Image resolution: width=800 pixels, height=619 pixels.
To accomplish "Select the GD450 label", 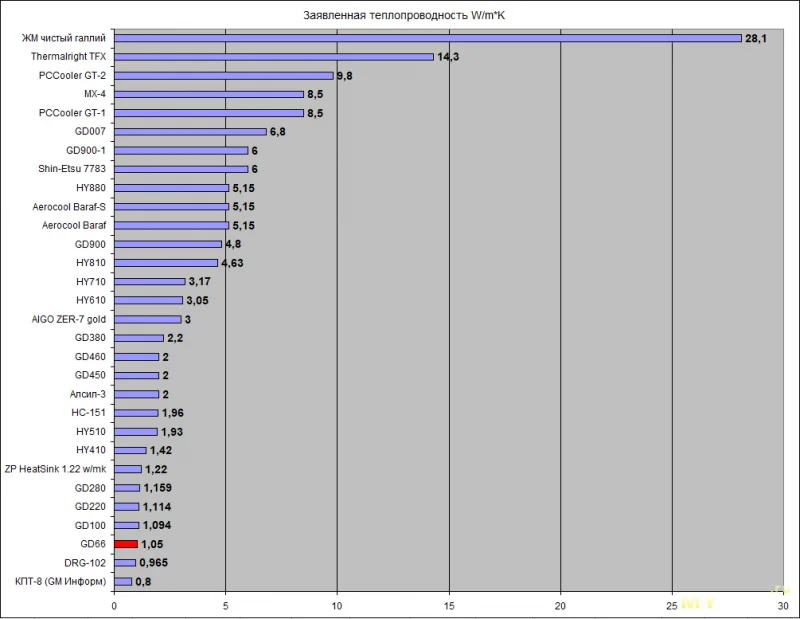I will coord(90,375).
